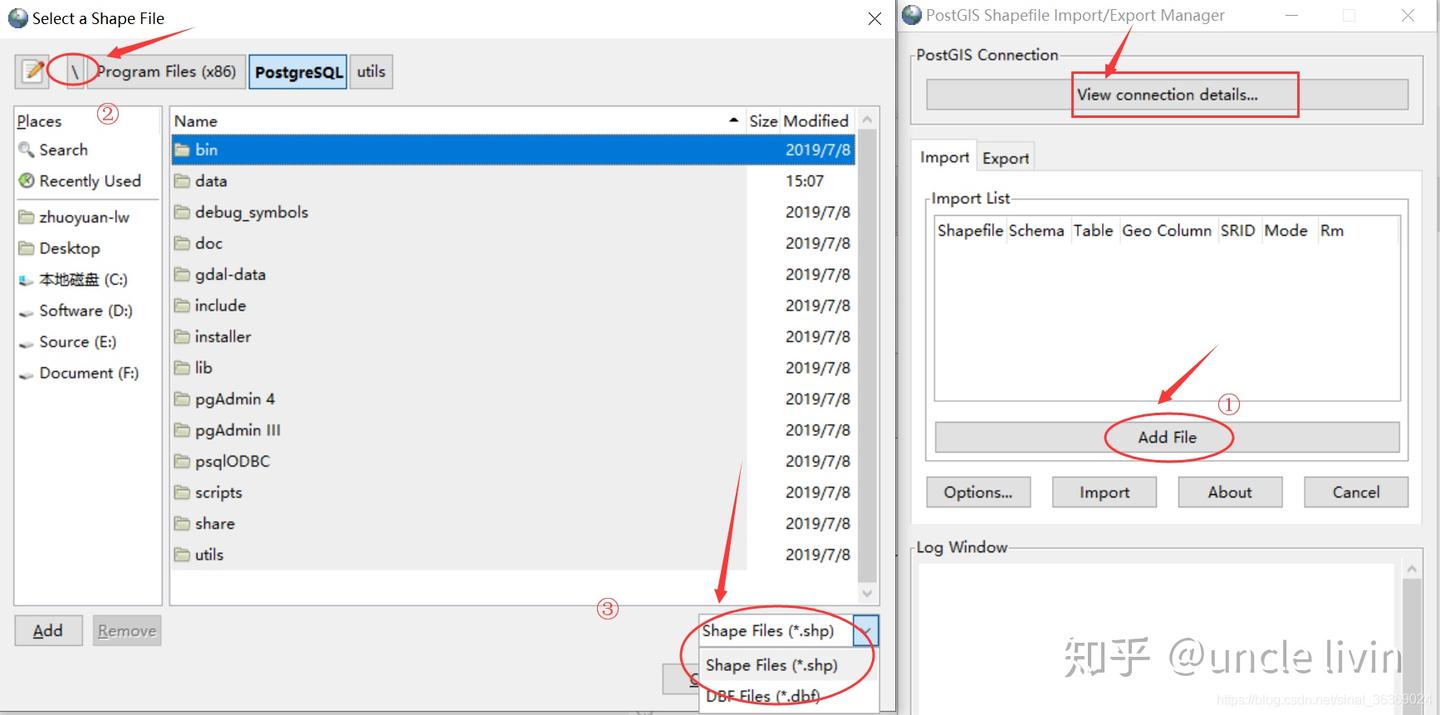Switch to the Export tab
This screenshot has width=1440, height=715.
[1005, 156]
